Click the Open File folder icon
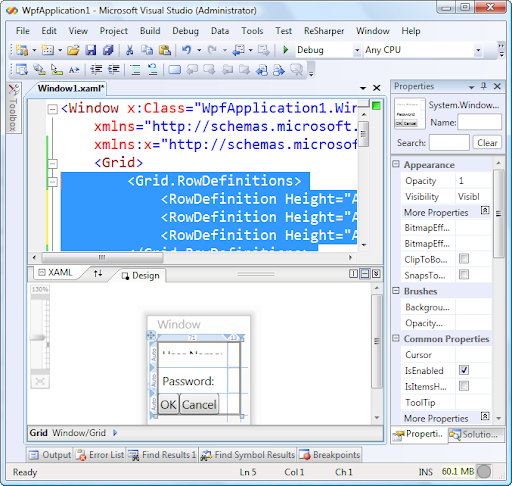 point(73,50)
